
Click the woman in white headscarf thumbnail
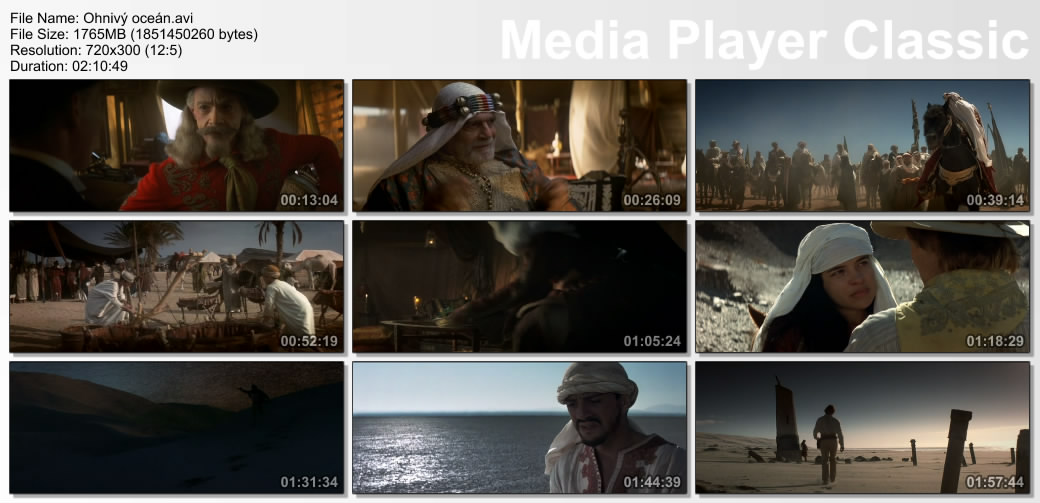(x=862, y=286)
